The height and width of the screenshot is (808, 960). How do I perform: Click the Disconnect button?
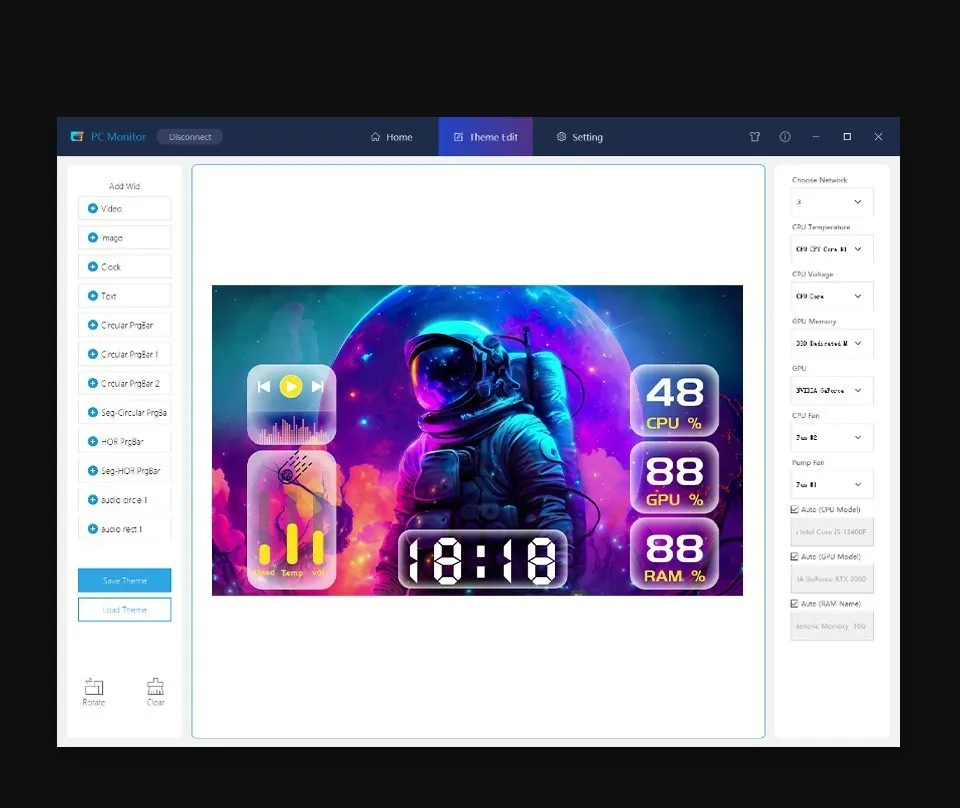pyautogui.click(x=189, y=137)
